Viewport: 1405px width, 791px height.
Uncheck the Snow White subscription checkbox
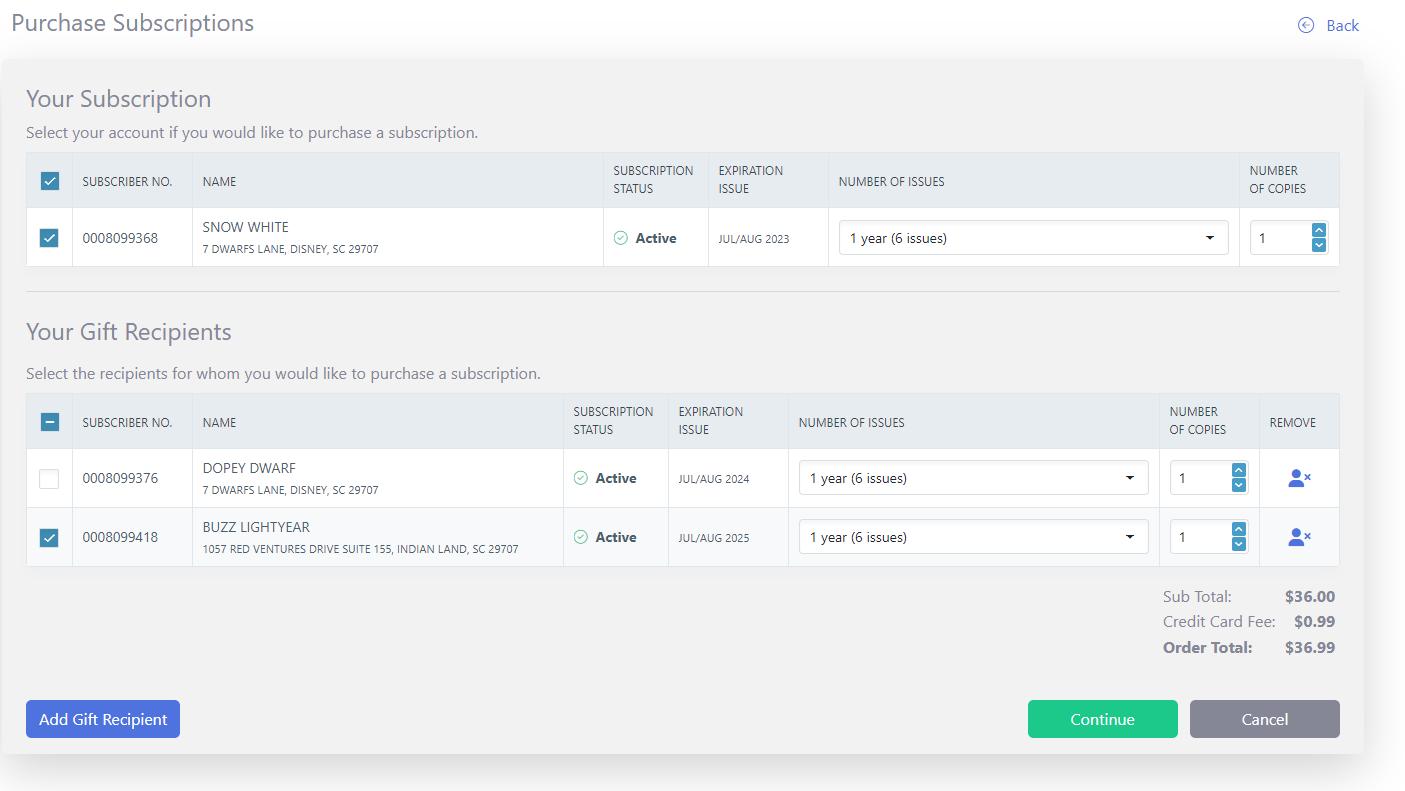[49, 238]
